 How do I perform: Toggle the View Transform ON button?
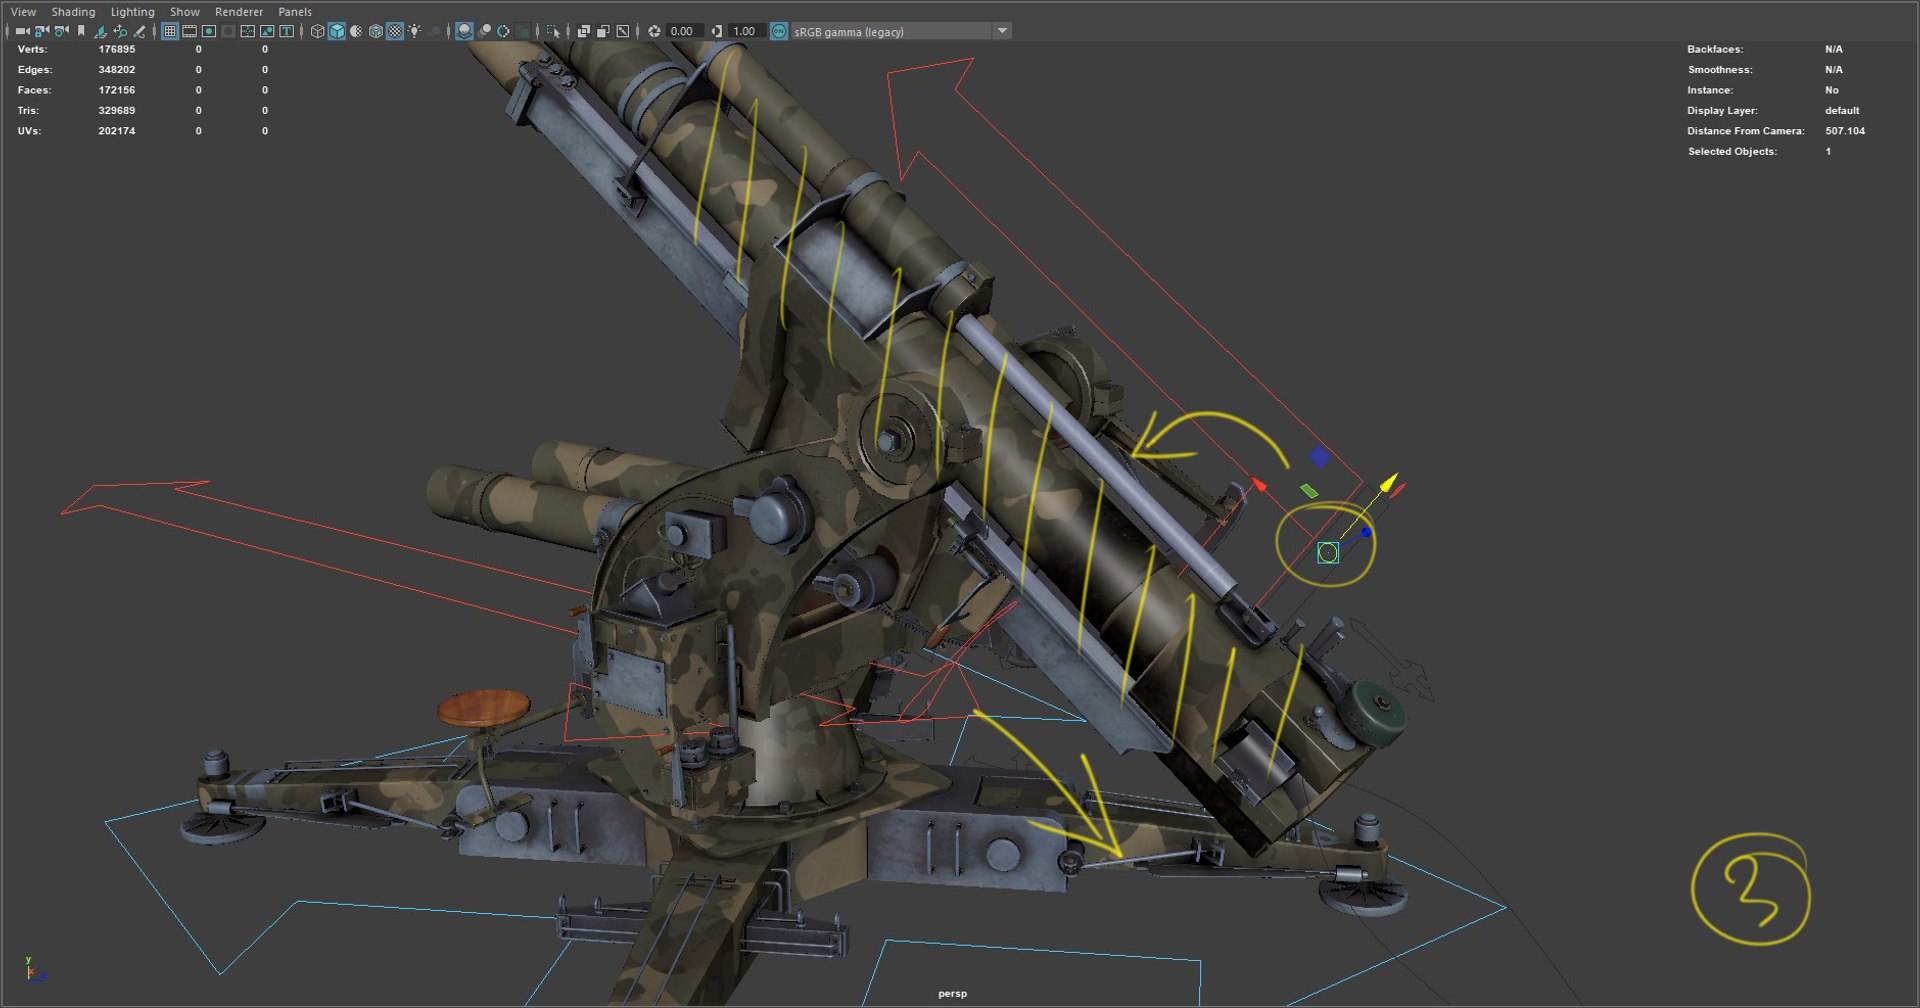click(x=779, y=31)
